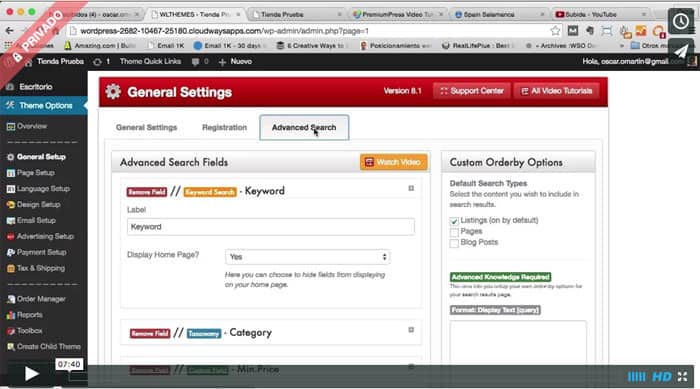Click the Reports chart icon
The image size is (700, 389).
click(11, 315)
